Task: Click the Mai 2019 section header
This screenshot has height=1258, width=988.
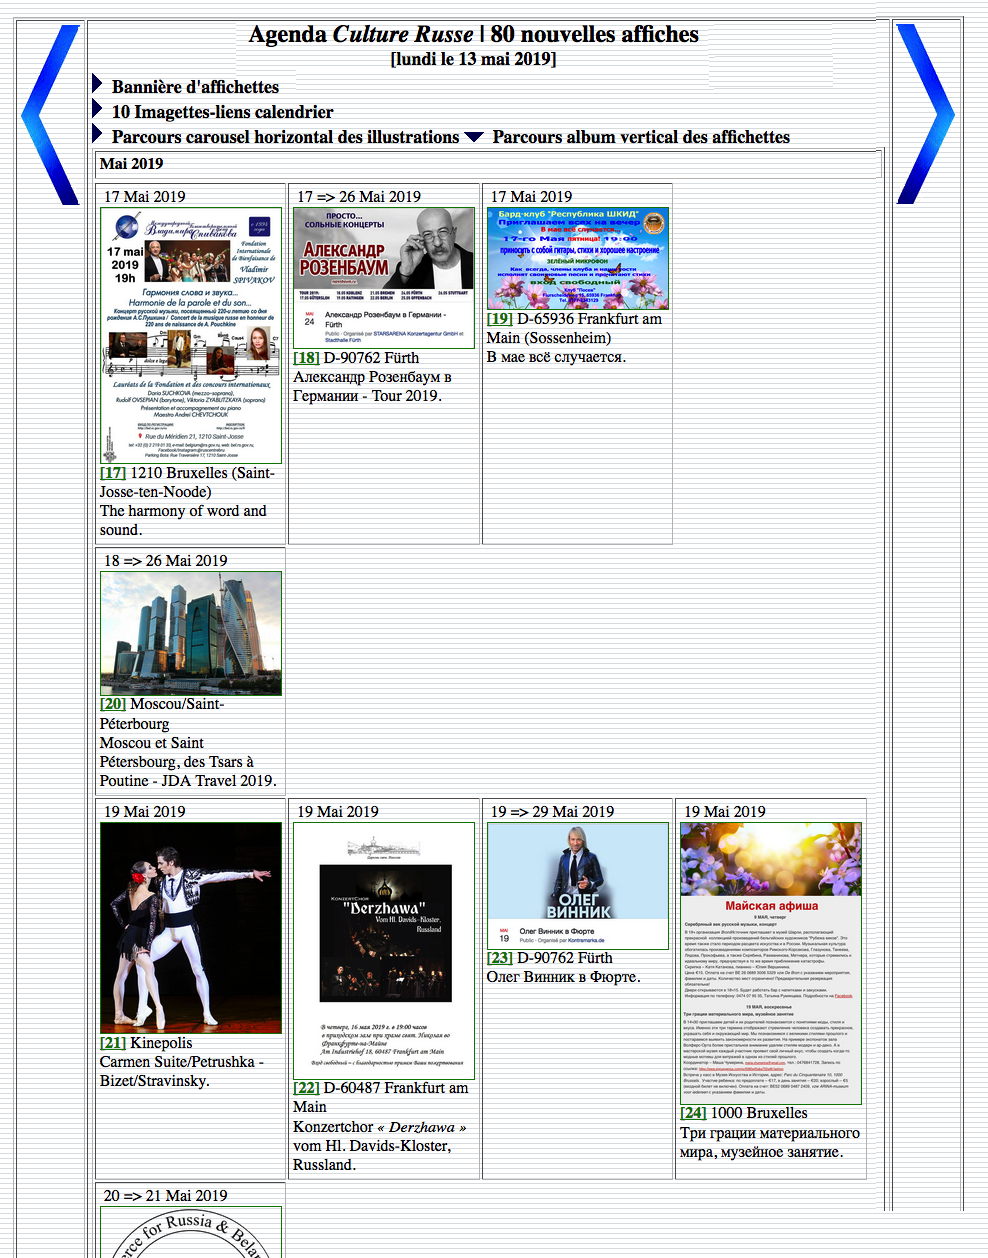Action: pyautogui.click(x=131, y=164)
